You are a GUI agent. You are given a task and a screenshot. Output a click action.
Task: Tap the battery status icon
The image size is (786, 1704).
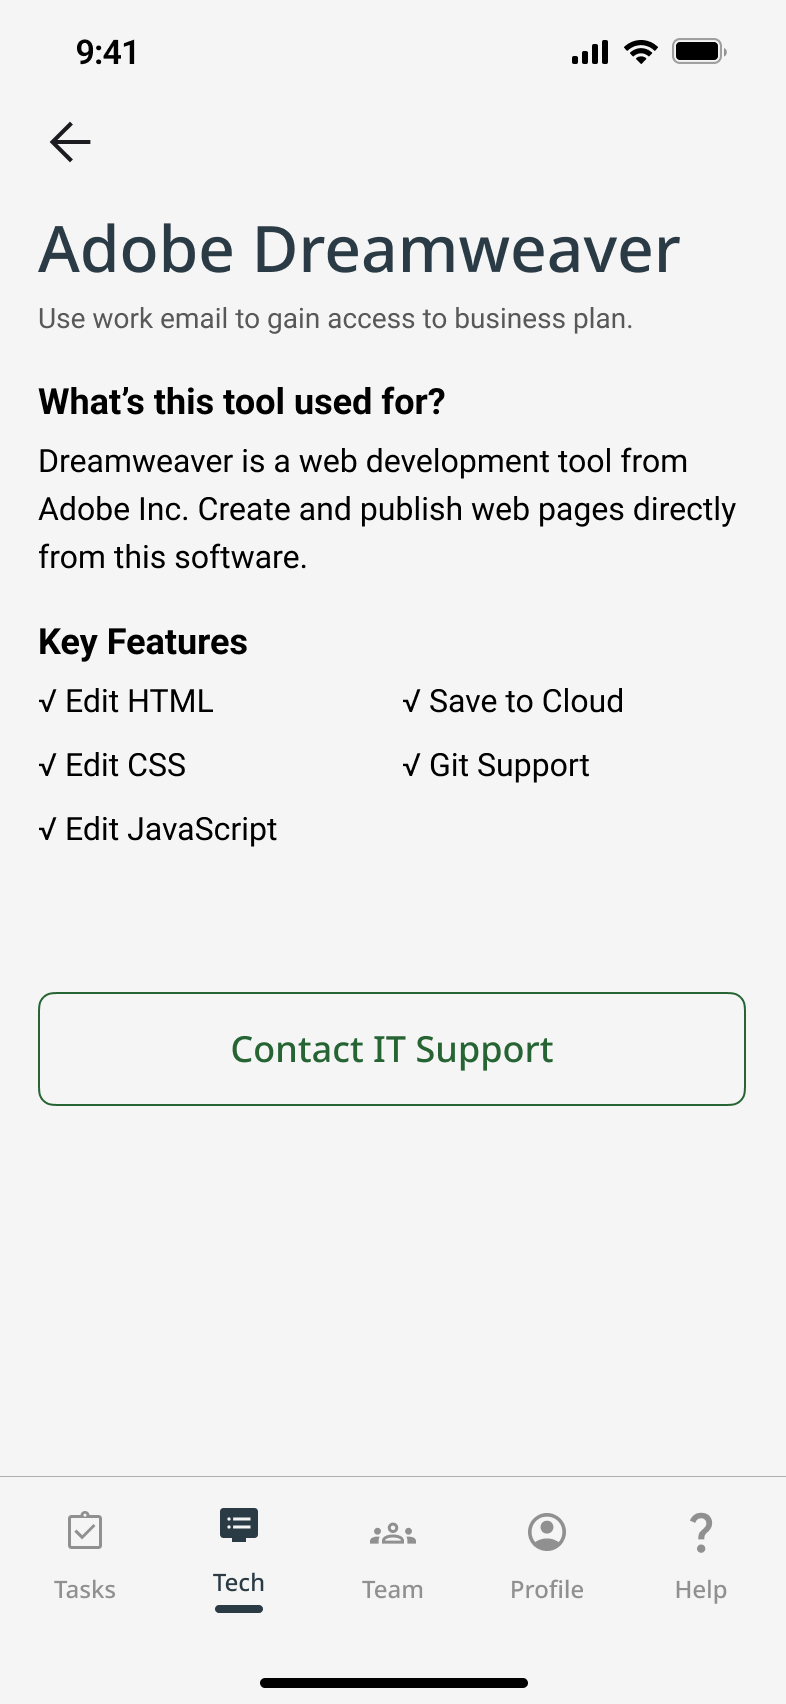click(x=698, y=52)
